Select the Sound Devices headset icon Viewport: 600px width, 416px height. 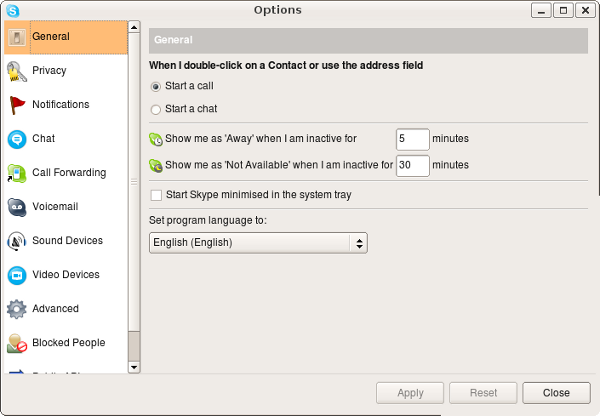coord(16,241)
